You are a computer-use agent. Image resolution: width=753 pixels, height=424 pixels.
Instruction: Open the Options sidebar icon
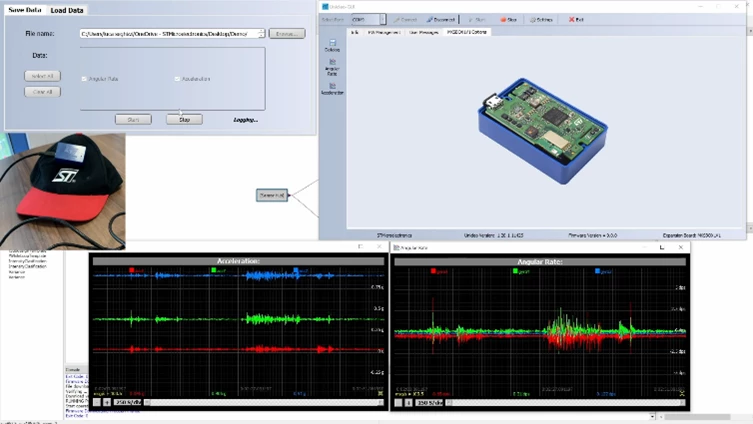pos(332,46)
